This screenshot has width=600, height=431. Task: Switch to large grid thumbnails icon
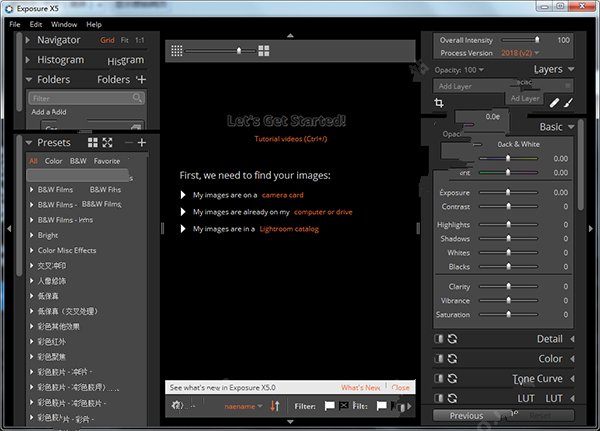(264, 51)
